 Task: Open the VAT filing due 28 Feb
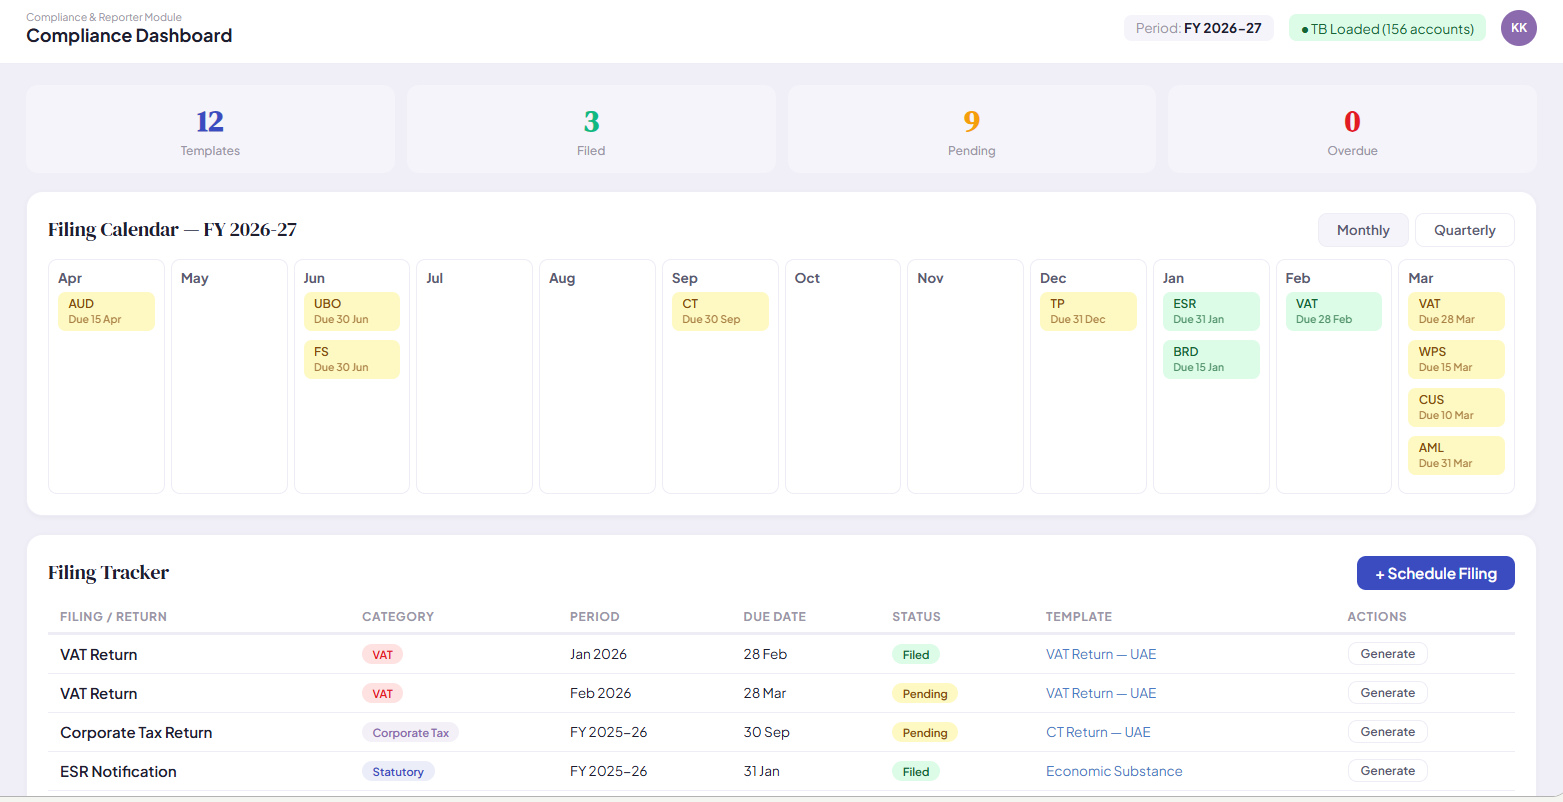1333,311
